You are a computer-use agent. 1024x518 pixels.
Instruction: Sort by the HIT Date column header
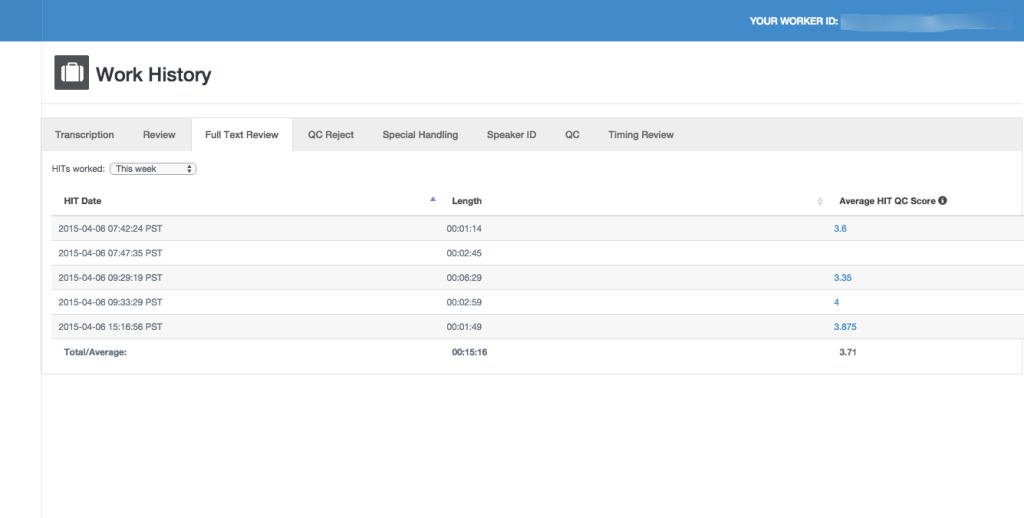(82, 201)
